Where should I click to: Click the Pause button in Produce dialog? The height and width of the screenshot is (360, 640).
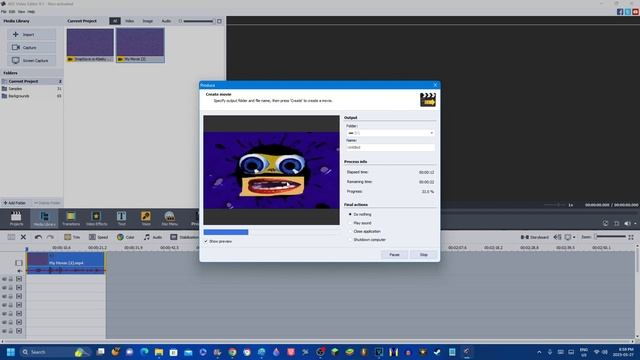tap(394, 255)
